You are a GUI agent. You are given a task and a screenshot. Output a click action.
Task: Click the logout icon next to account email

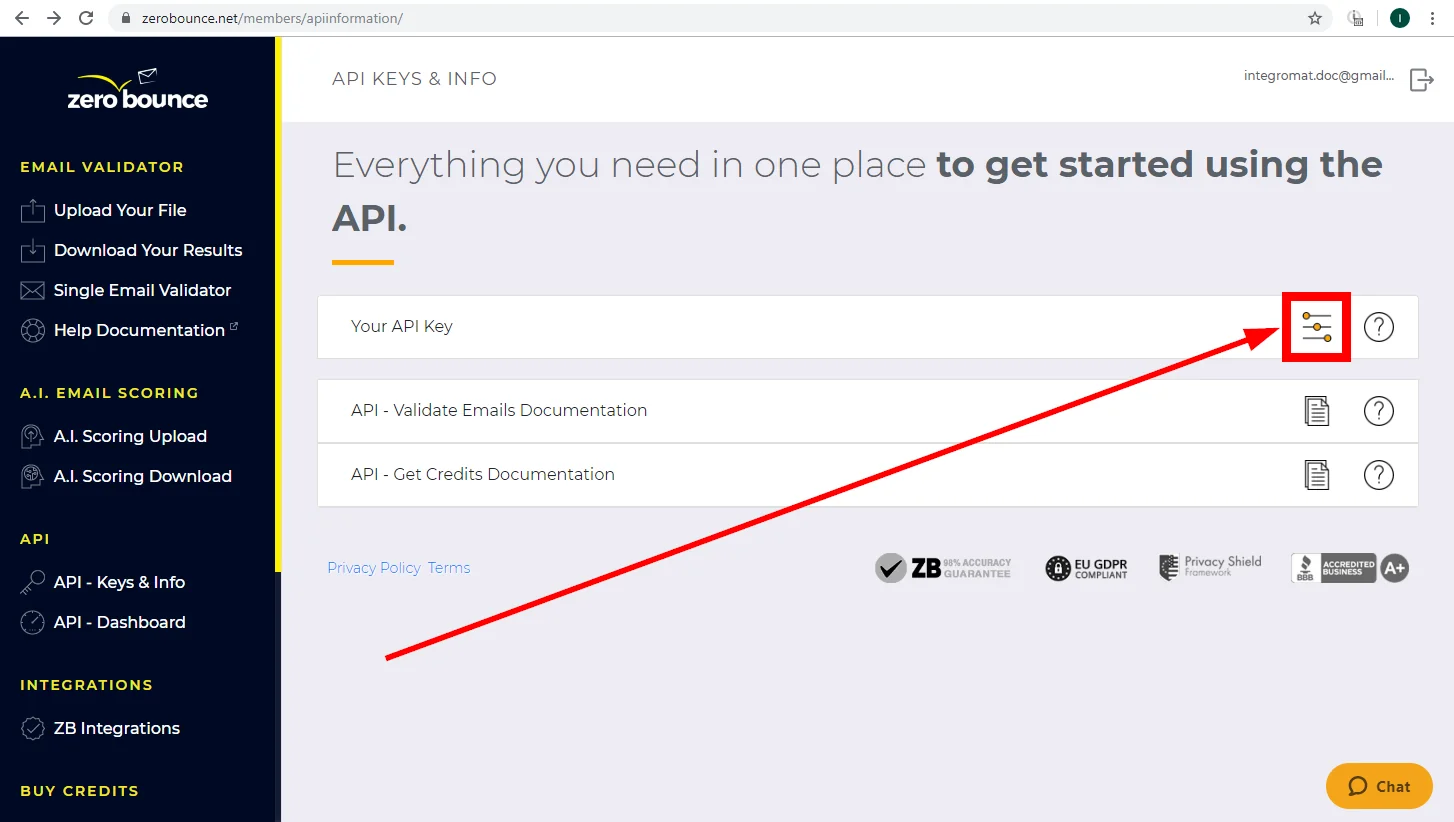pyautogui.click(x=1421, y=80)
